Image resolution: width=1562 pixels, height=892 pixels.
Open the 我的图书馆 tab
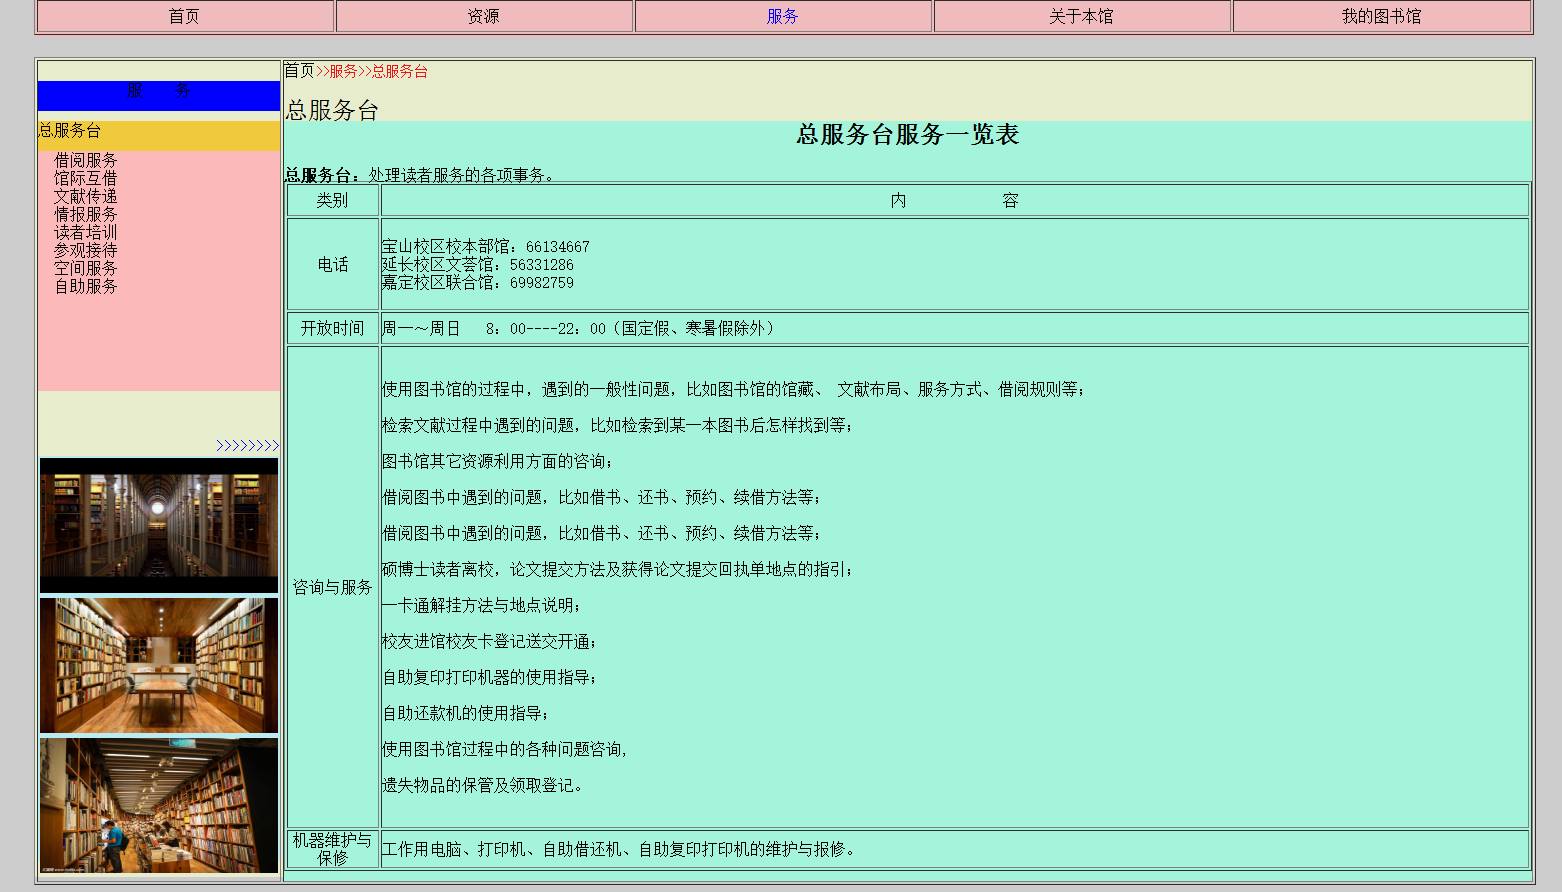click(1381, 16)
